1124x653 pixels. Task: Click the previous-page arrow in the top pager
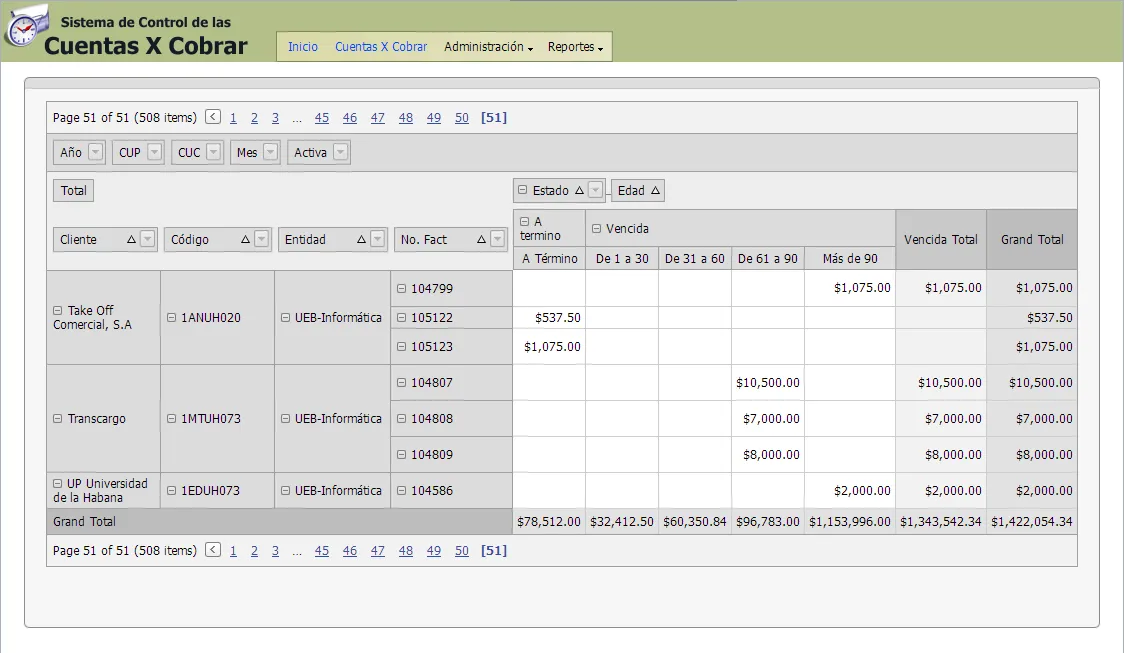(x=212, y=117)
